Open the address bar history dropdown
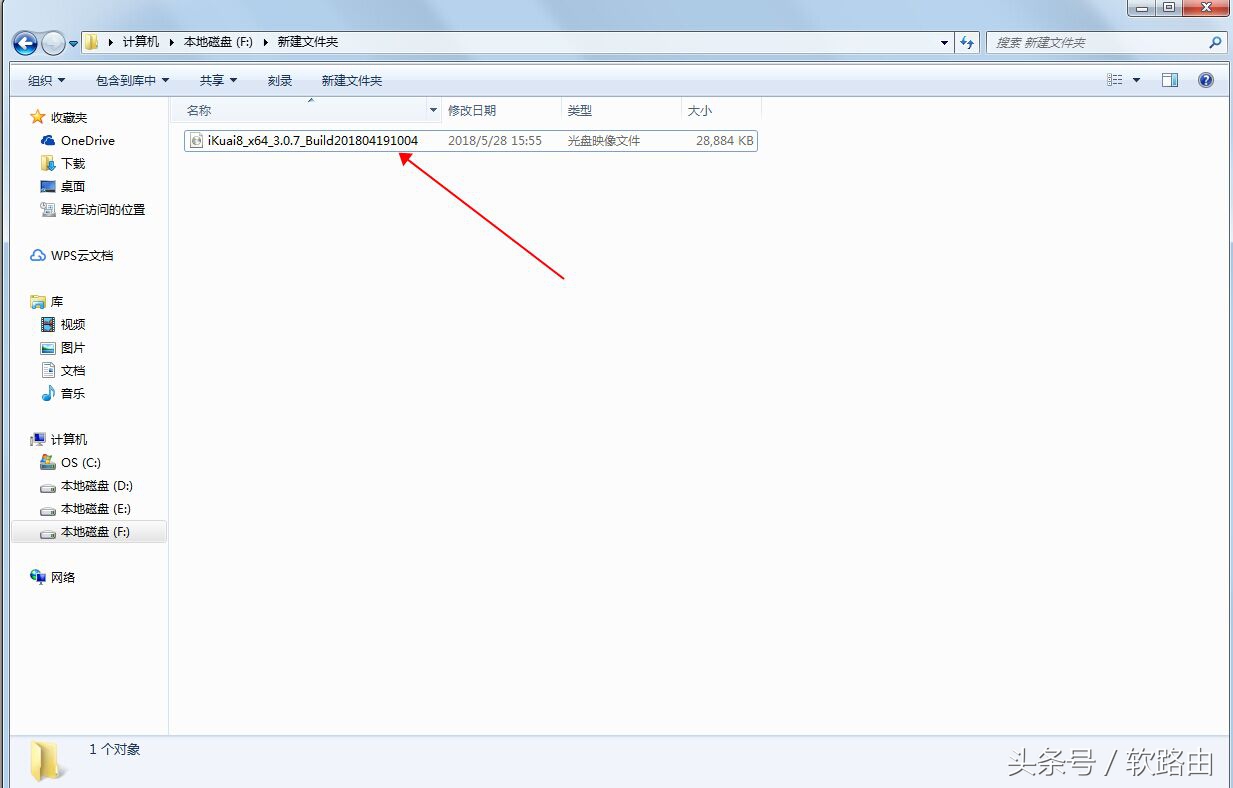This screenshot has height=788, width=1233. pos(944,42)
